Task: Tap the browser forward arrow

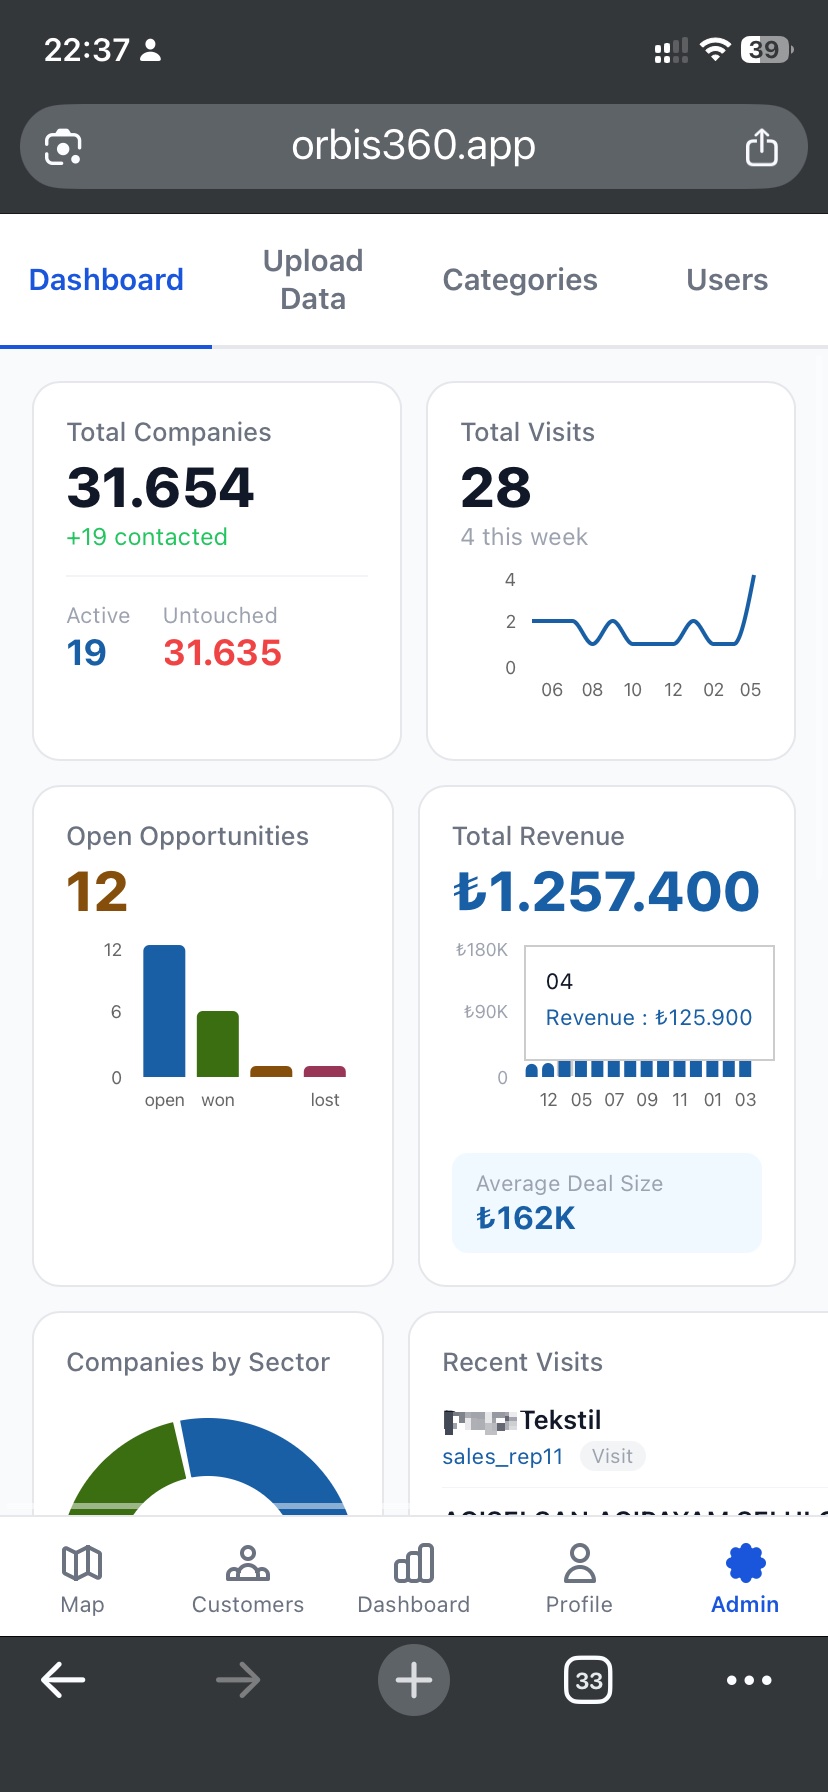Action: click(x=238, y=1680)
